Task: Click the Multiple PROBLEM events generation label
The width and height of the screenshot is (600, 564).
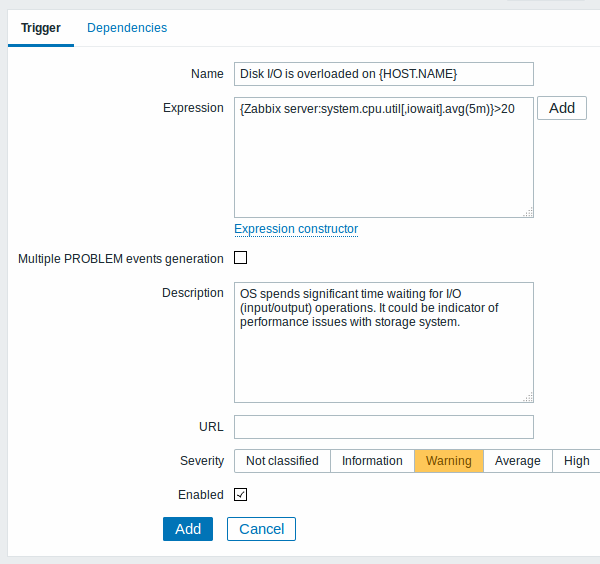Action: pos(121,259)
